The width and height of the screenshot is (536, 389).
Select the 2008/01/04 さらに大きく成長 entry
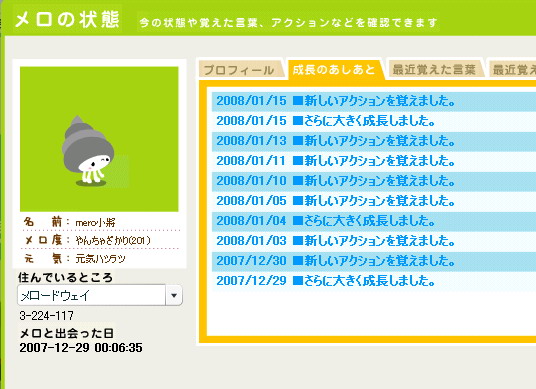click(x=374, y=221)
